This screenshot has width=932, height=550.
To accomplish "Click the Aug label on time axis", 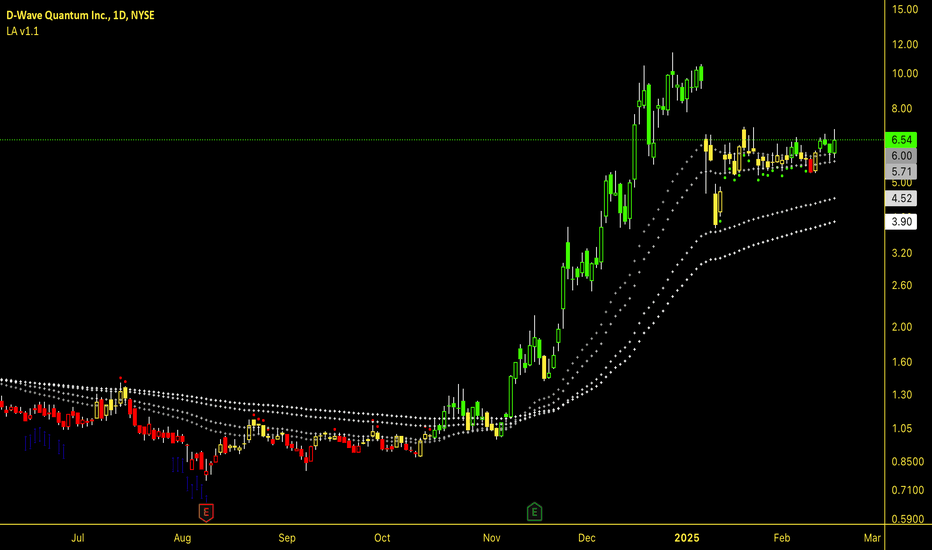I will [x=182, y=538].
